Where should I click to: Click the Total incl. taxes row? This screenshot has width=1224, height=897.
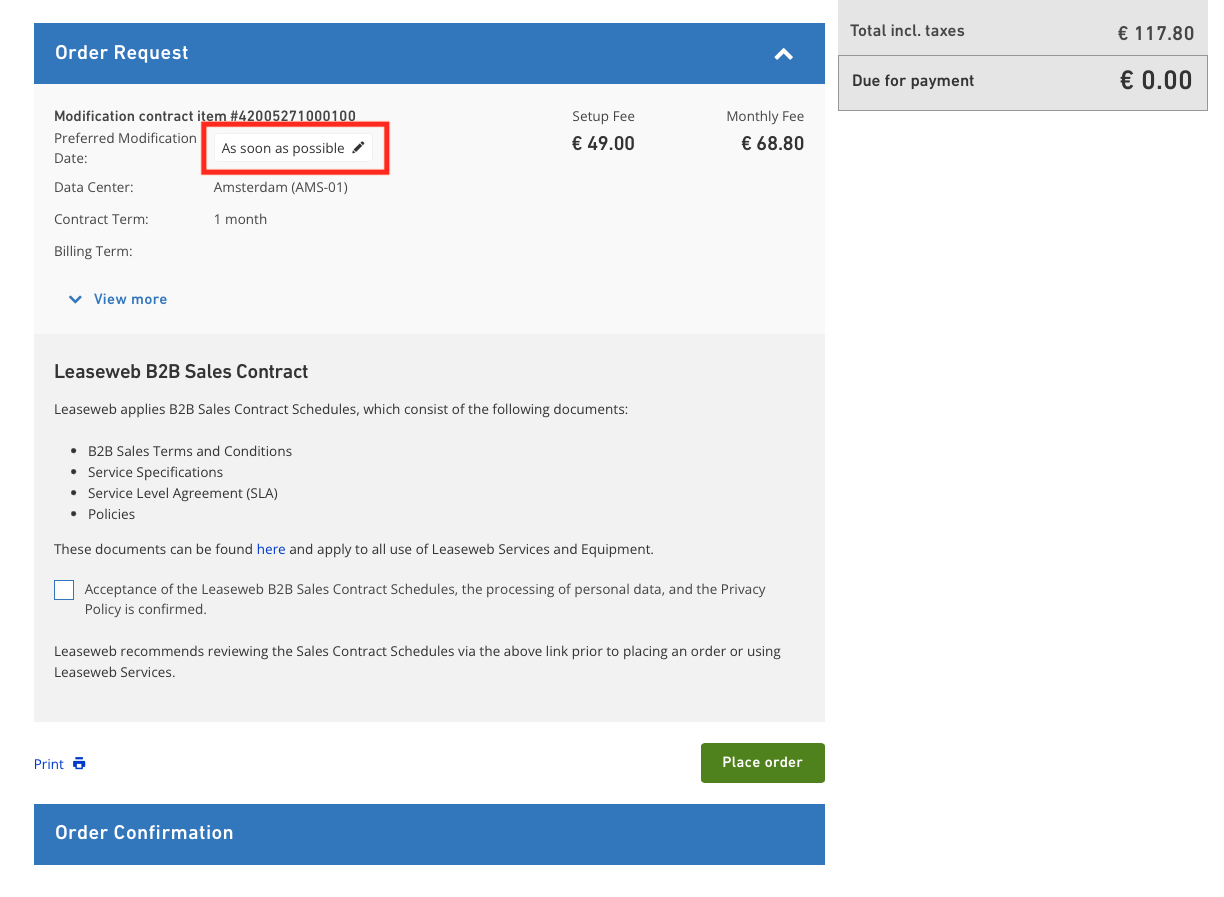(x=1021, y=32)
